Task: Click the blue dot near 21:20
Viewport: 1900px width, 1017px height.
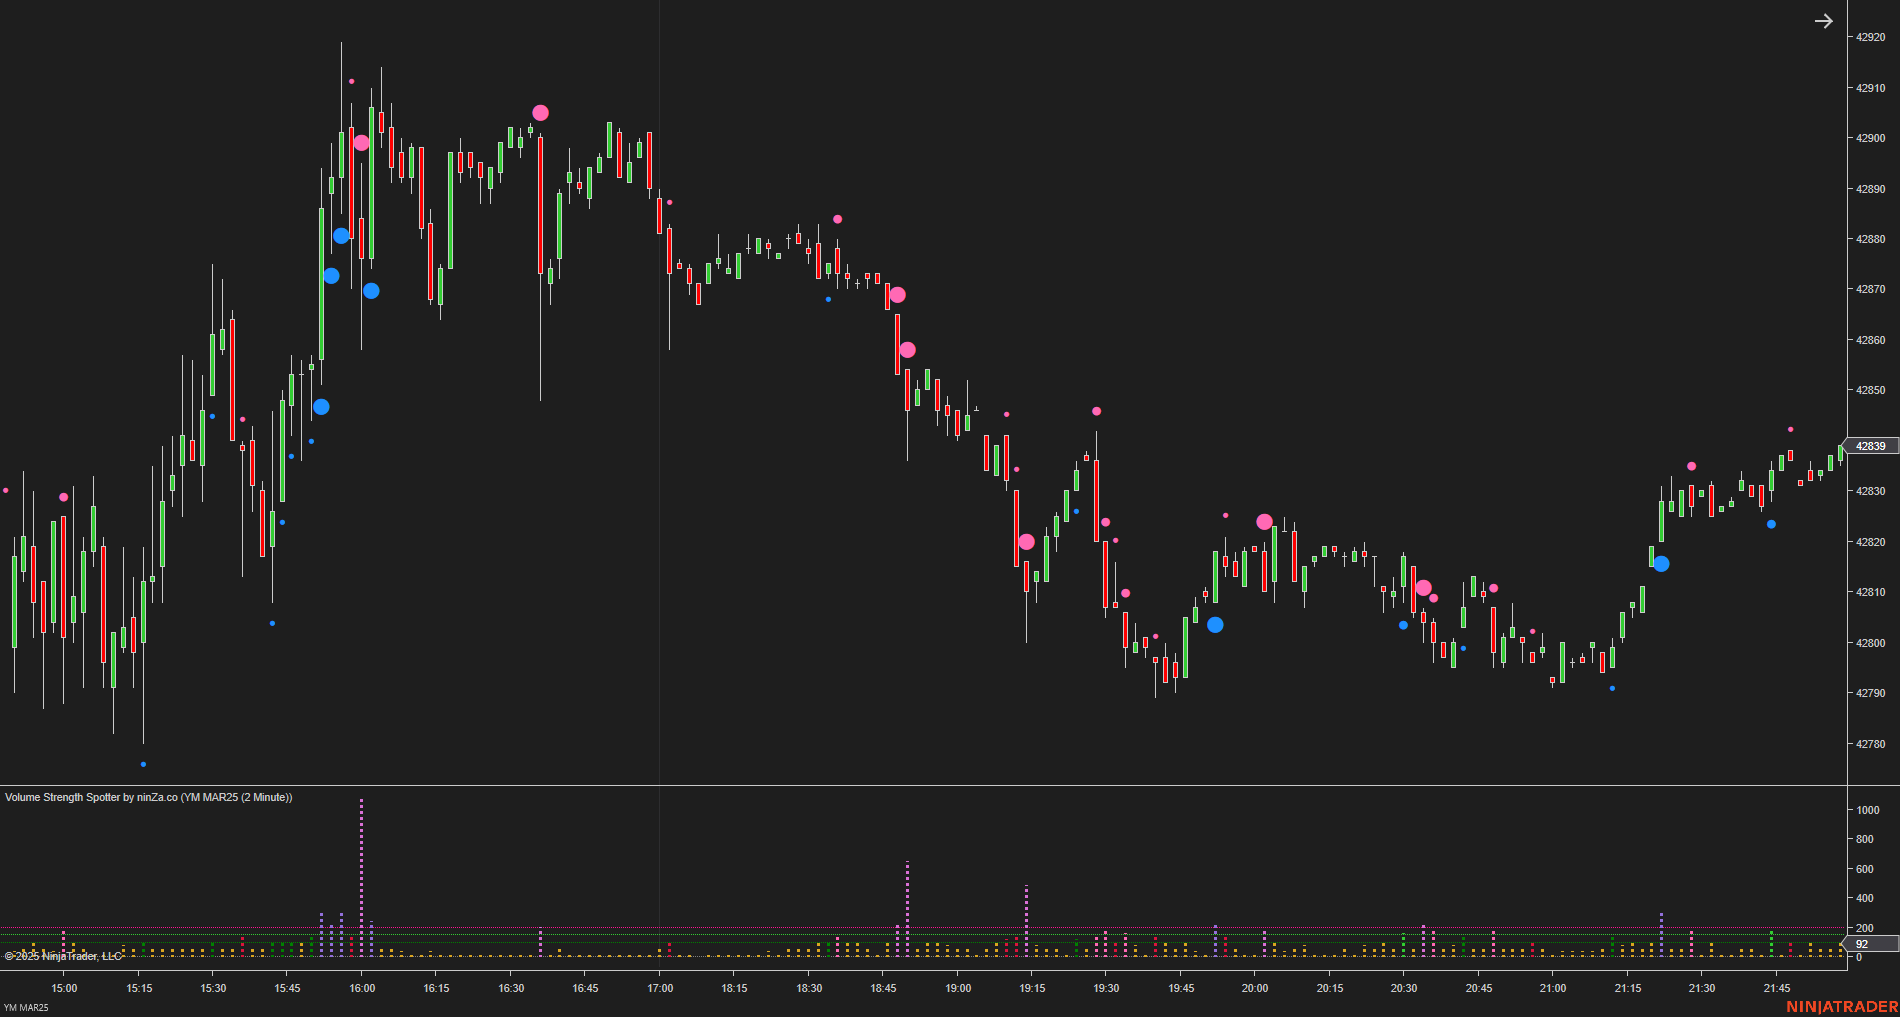Action: tap(1660, 564)
